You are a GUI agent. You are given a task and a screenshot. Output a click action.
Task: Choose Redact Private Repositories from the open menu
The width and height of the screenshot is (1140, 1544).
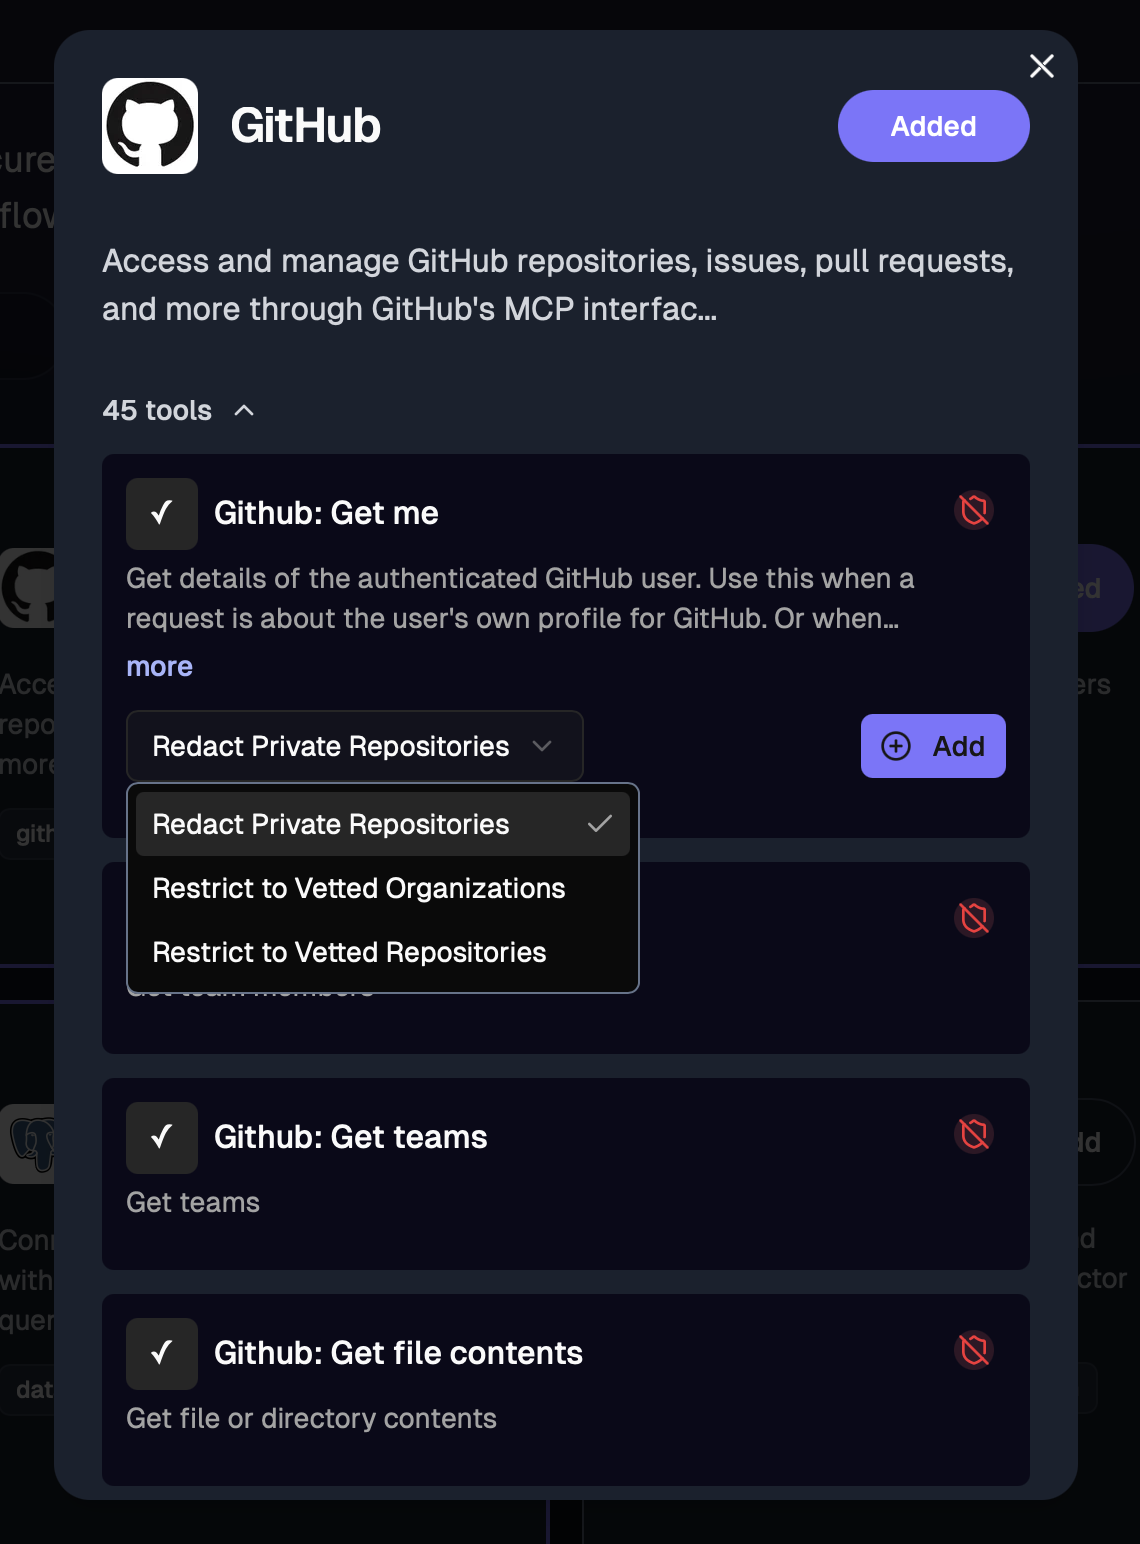coord(330,824)
